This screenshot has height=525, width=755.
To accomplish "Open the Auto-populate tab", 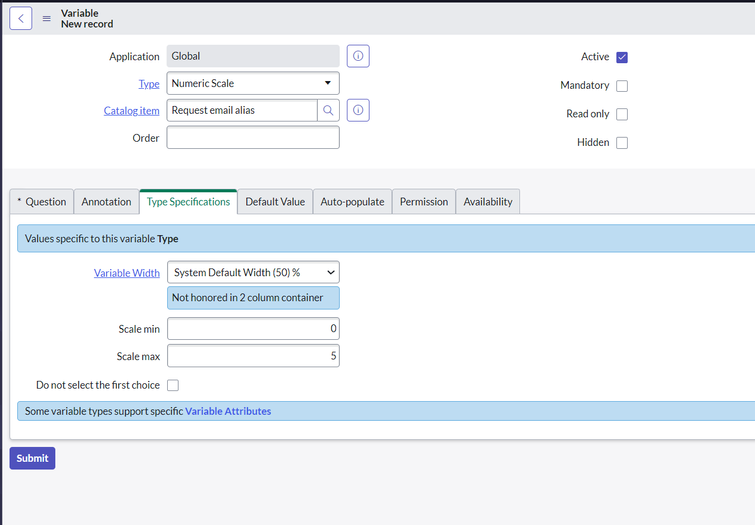I will [x=352, y=202].
